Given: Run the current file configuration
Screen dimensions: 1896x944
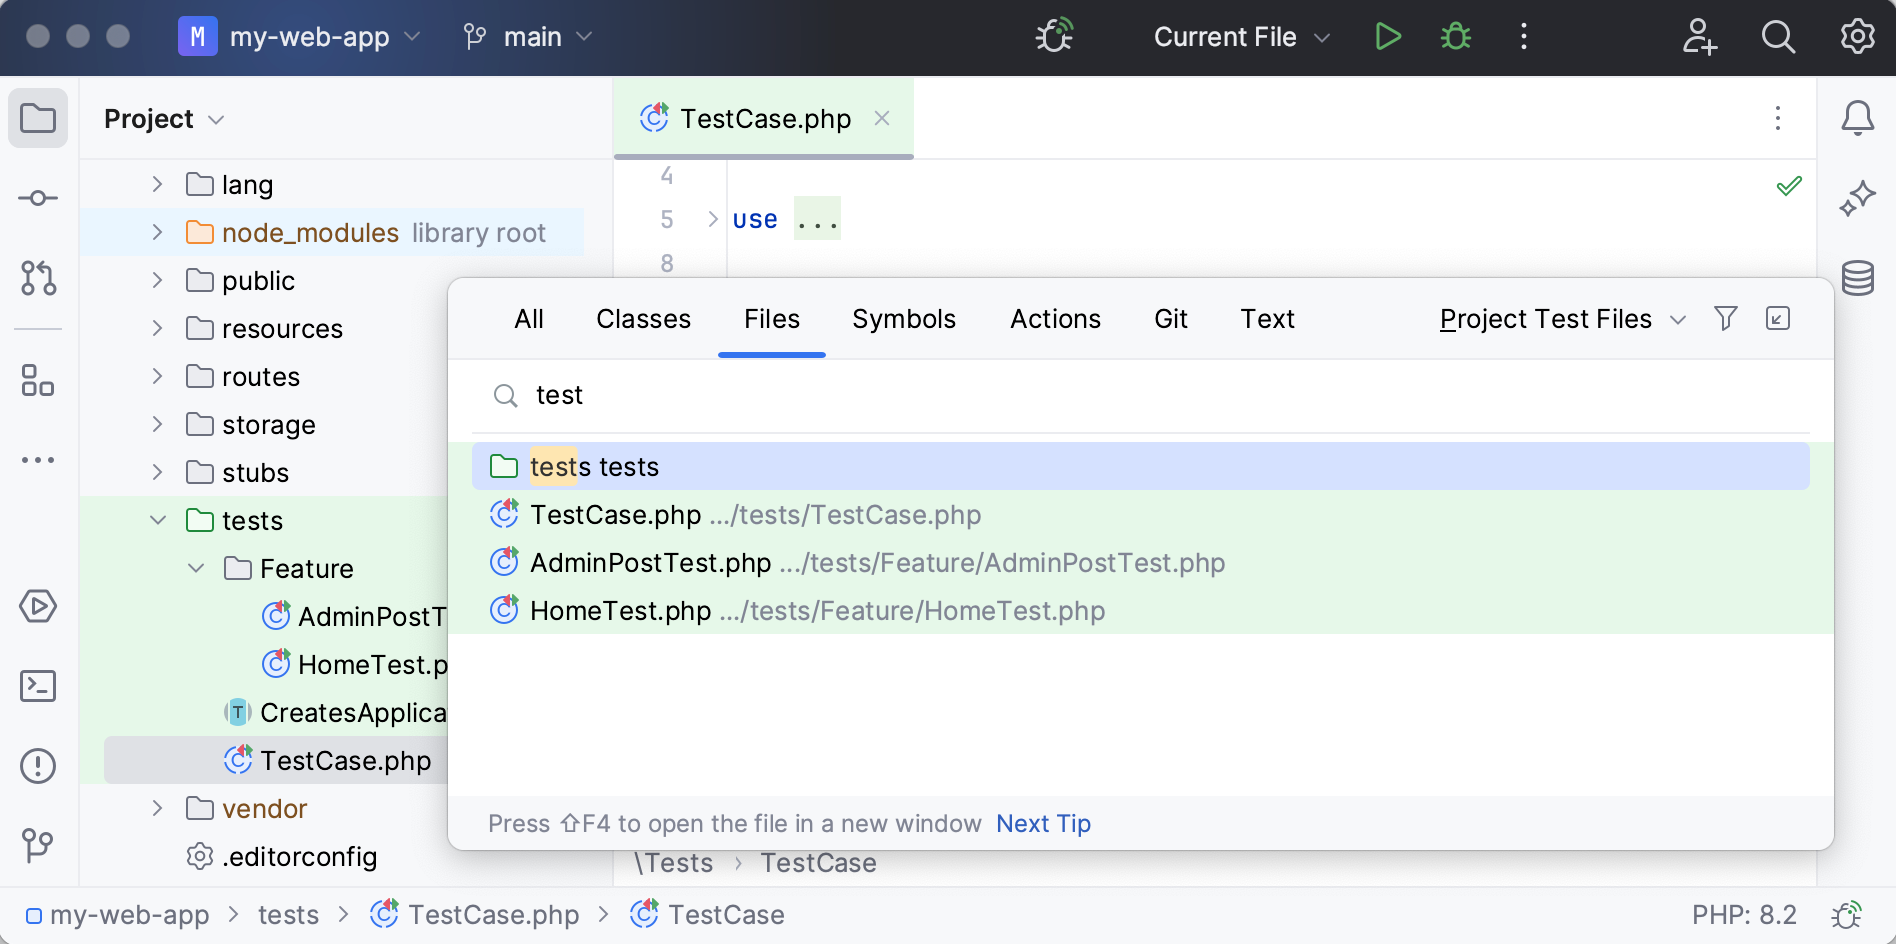Looking at the screenshot, I should coord(1387,36).
